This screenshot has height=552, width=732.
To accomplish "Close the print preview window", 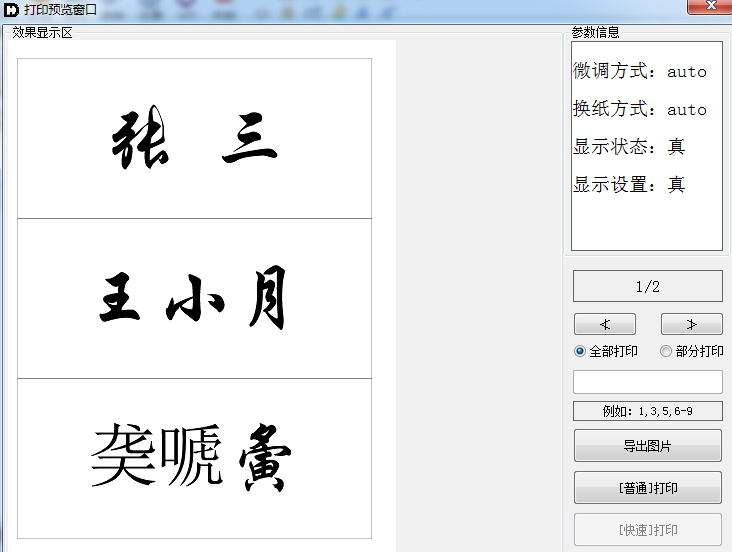I will point(709,7).
